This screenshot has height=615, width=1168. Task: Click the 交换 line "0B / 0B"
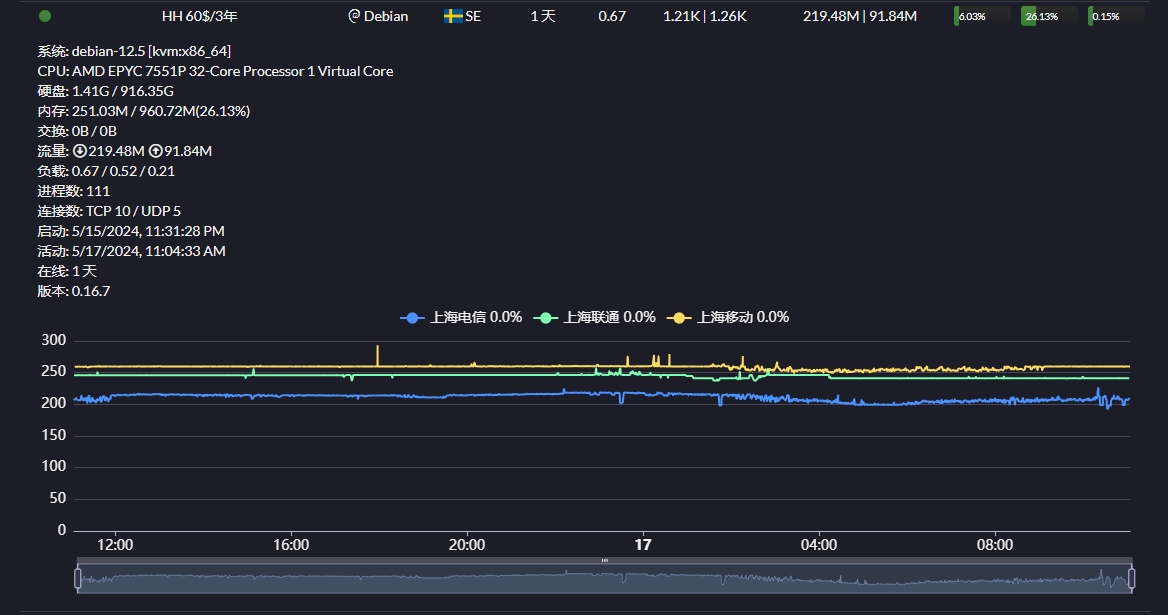[77, 132]
